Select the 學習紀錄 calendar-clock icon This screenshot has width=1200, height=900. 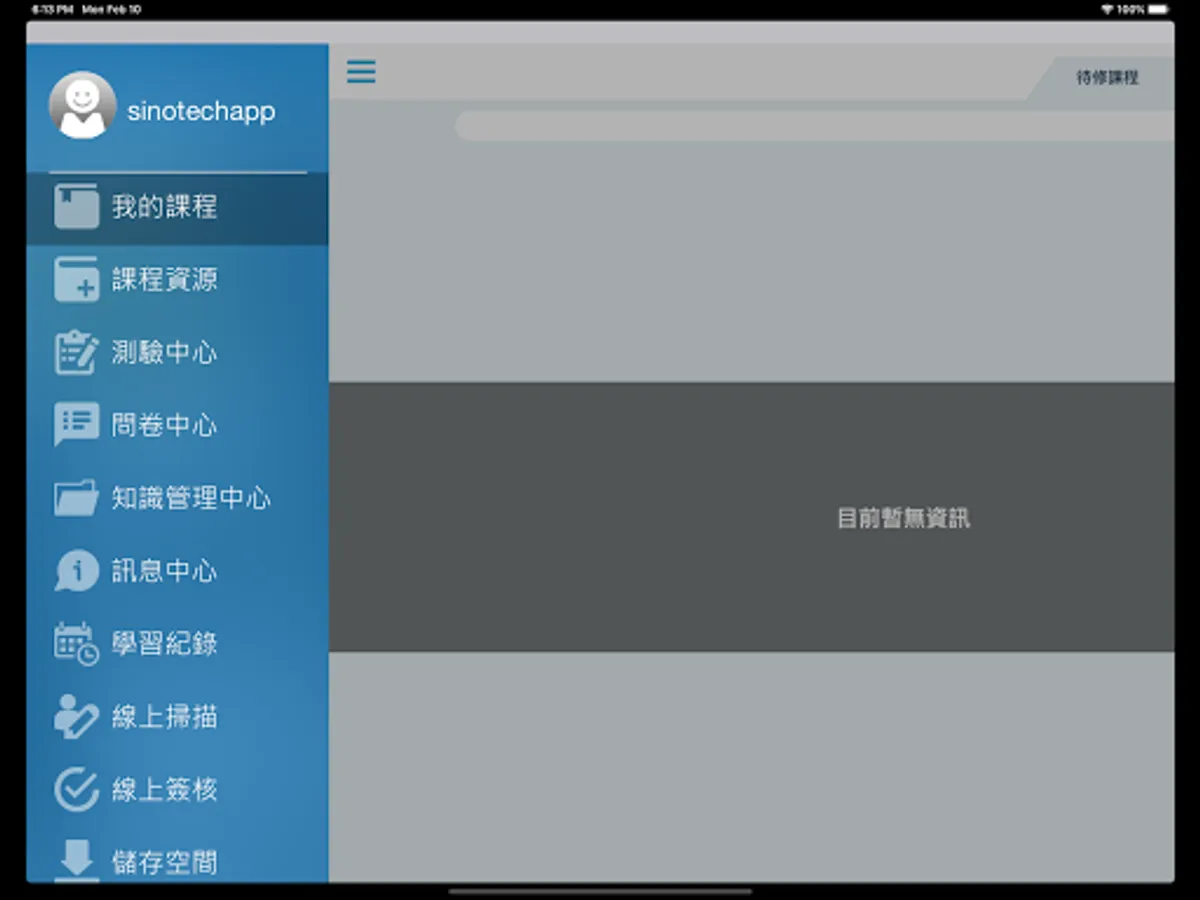point(76,643)
